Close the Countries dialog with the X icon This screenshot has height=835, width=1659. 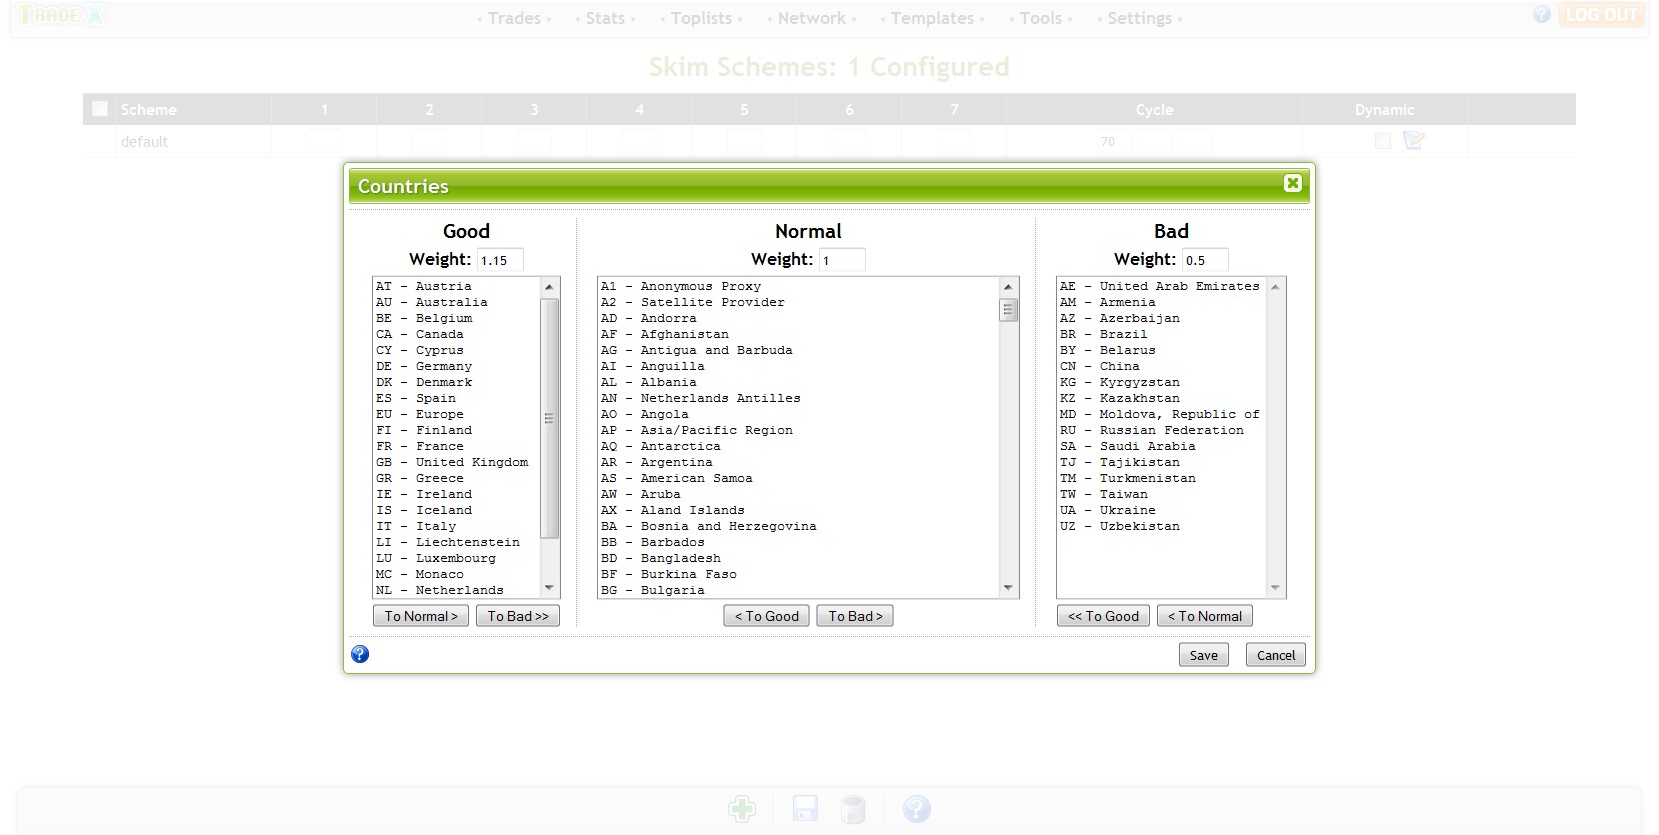click(x=1292, y=183)
